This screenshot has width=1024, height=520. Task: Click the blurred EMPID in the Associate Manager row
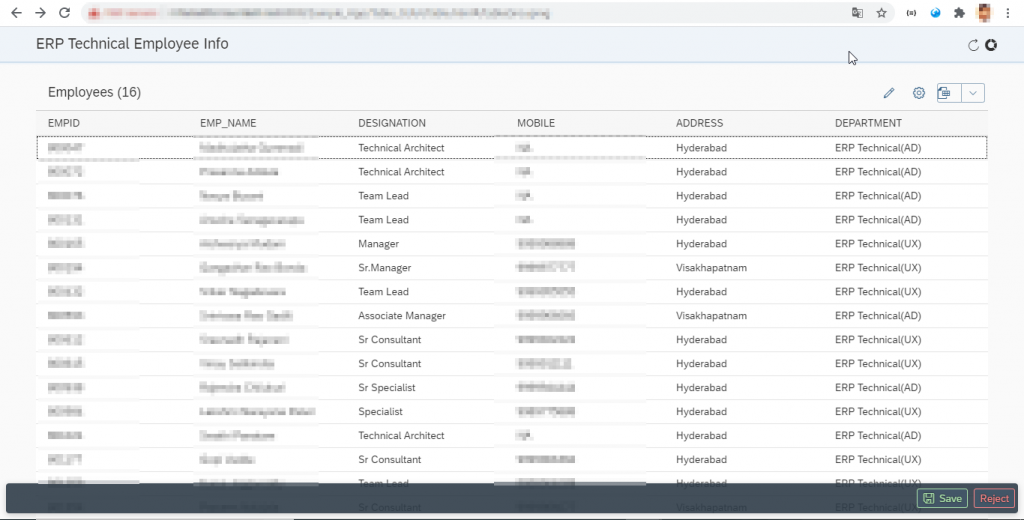pos(66,316)
